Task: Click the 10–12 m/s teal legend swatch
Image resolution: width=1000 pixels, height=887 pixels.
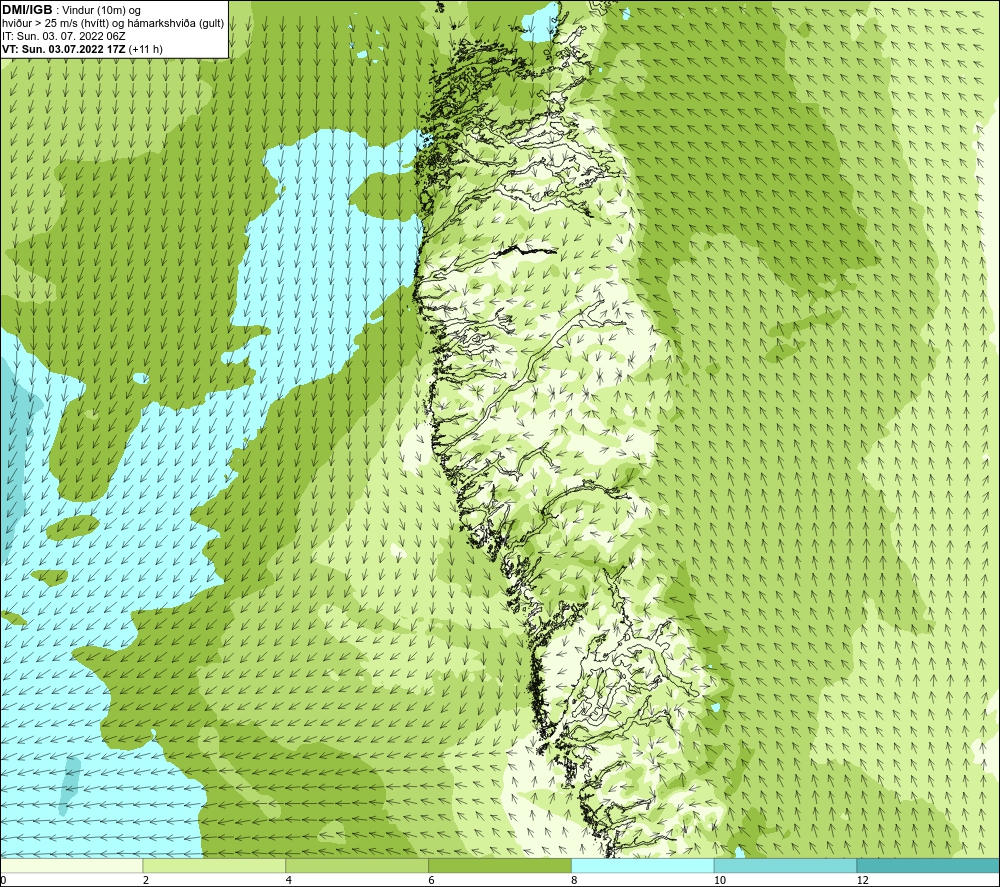Action: pos(786,865)
